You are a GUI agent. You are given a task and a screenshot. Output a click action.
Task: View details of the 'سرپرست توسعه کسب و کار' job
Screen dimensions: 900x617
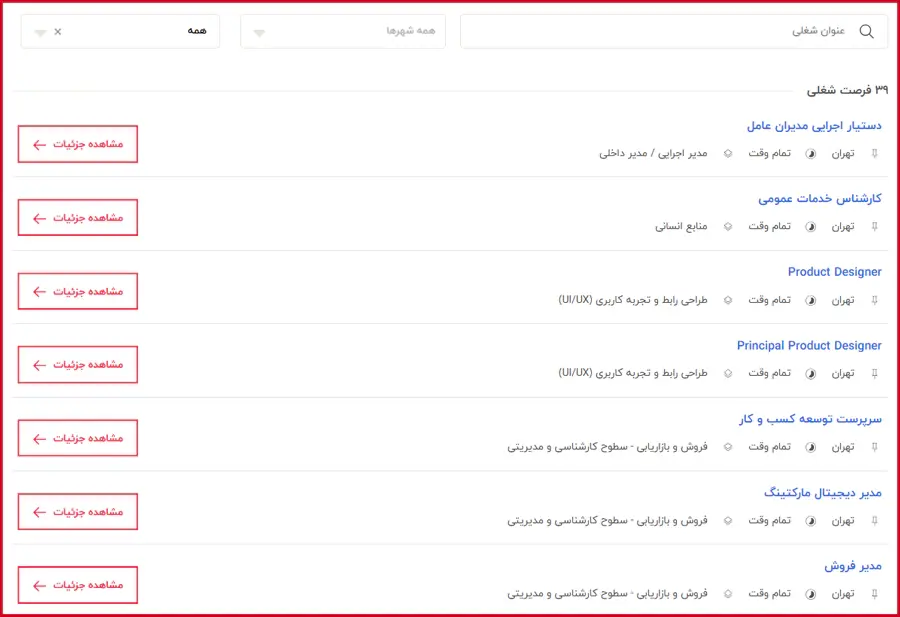point(78,438)
